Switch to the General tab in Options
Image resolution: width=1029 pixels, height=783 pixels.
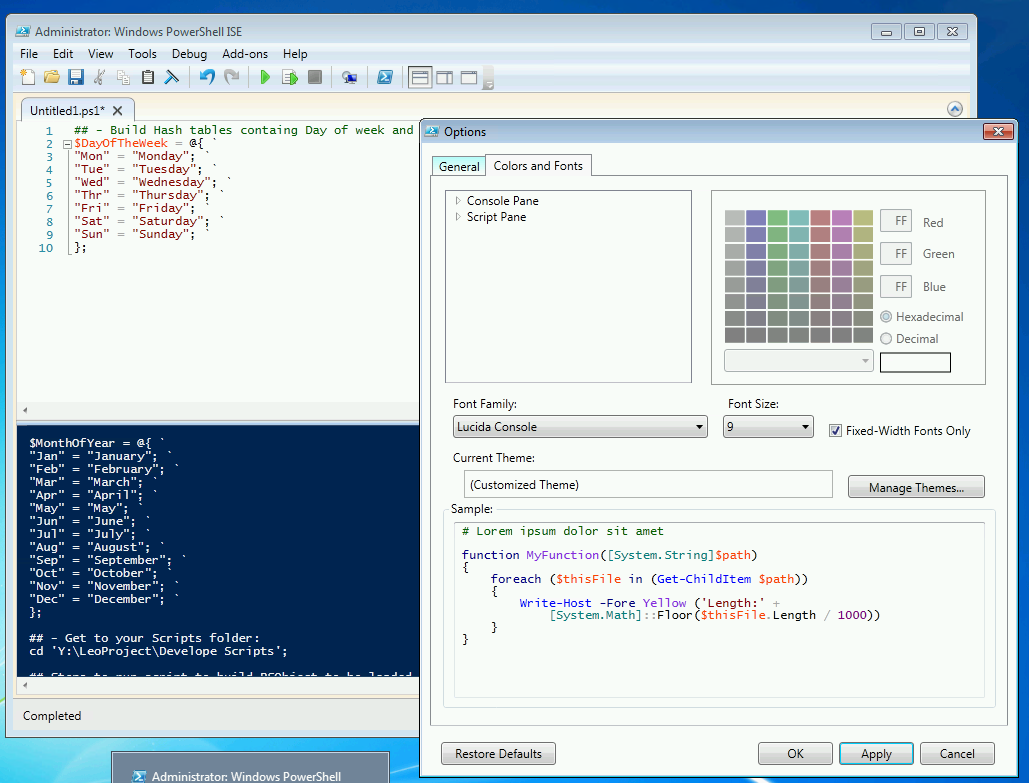coord(459,167)
